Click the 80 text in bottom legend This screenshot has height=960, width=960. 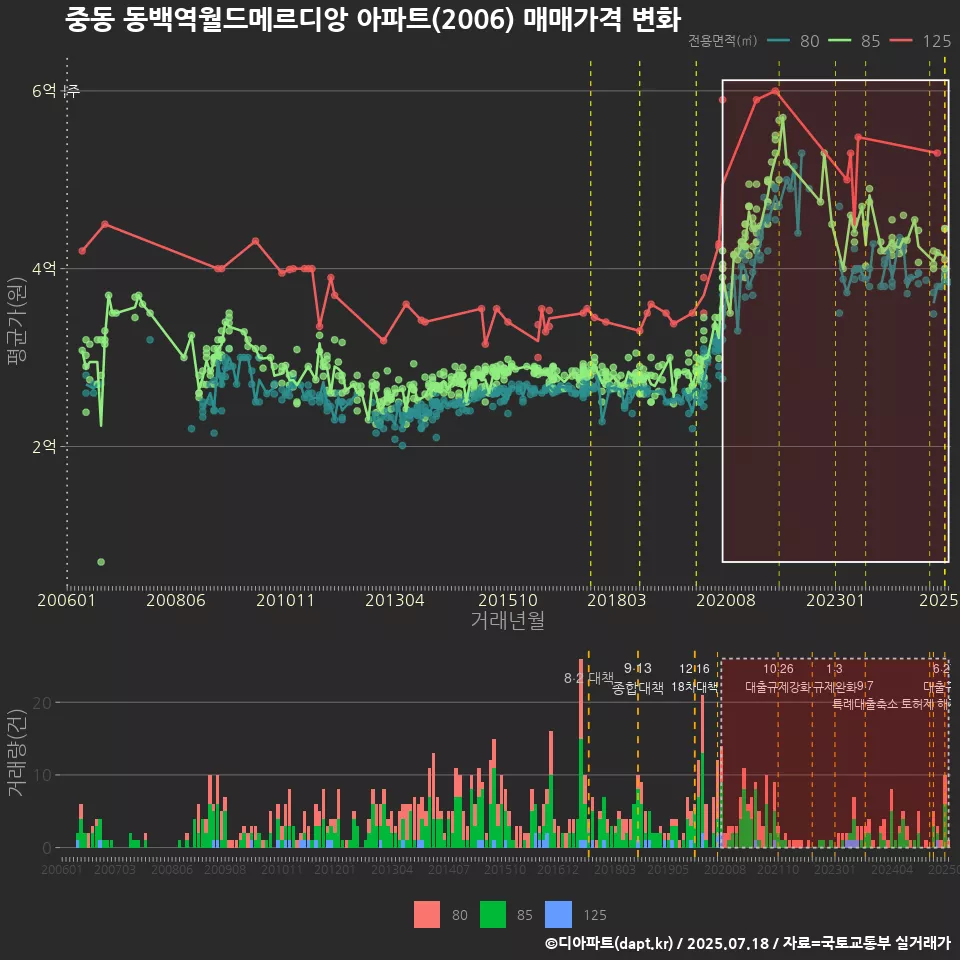460,915
